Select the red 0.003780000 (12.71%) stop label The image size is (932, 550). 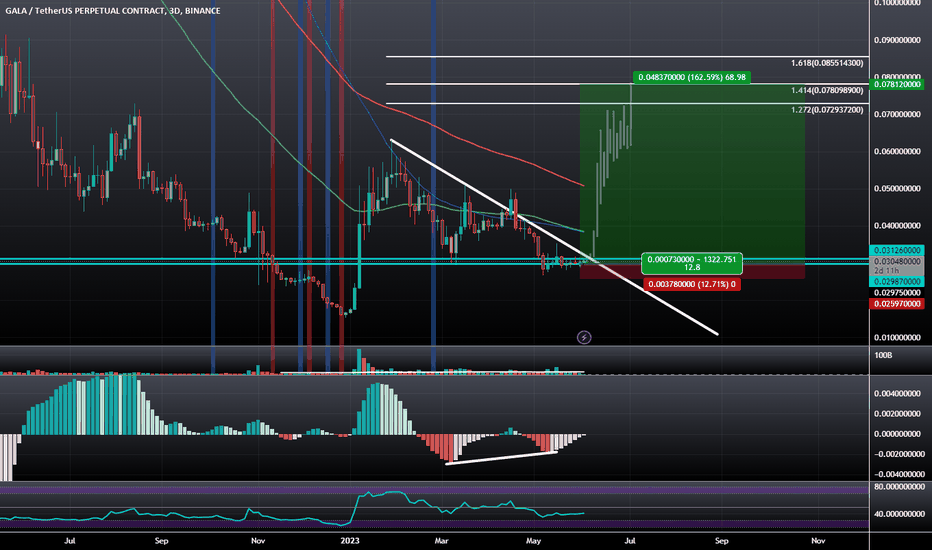692,284
